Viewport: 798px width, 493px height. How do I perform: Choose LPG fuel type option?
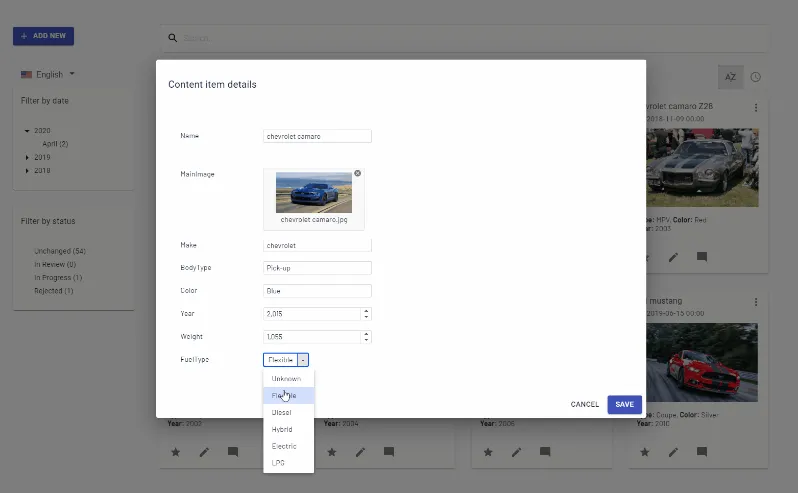point(289,463)
